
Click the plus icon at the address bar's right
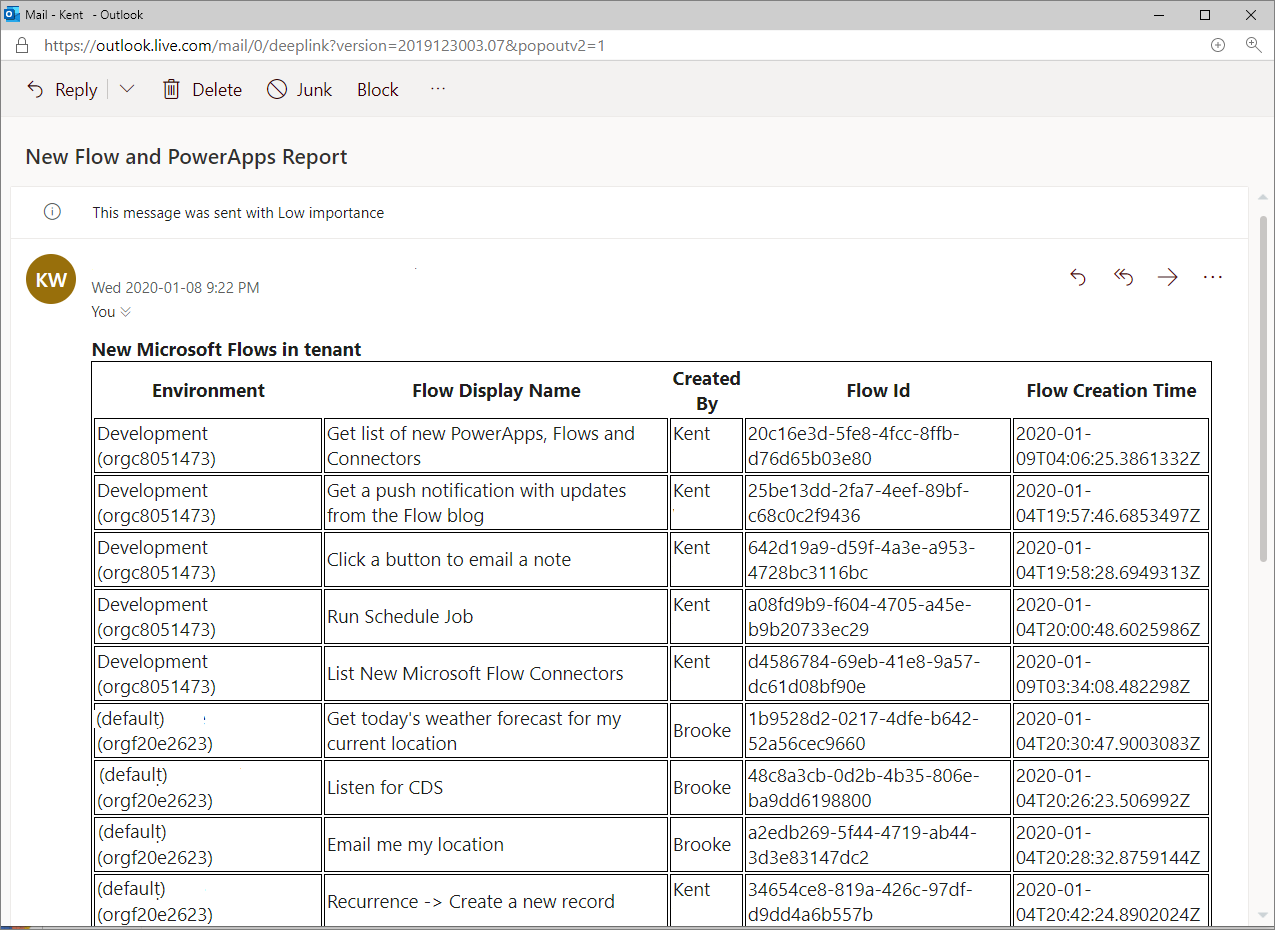pyautogui.click(x=1217, y=45)
